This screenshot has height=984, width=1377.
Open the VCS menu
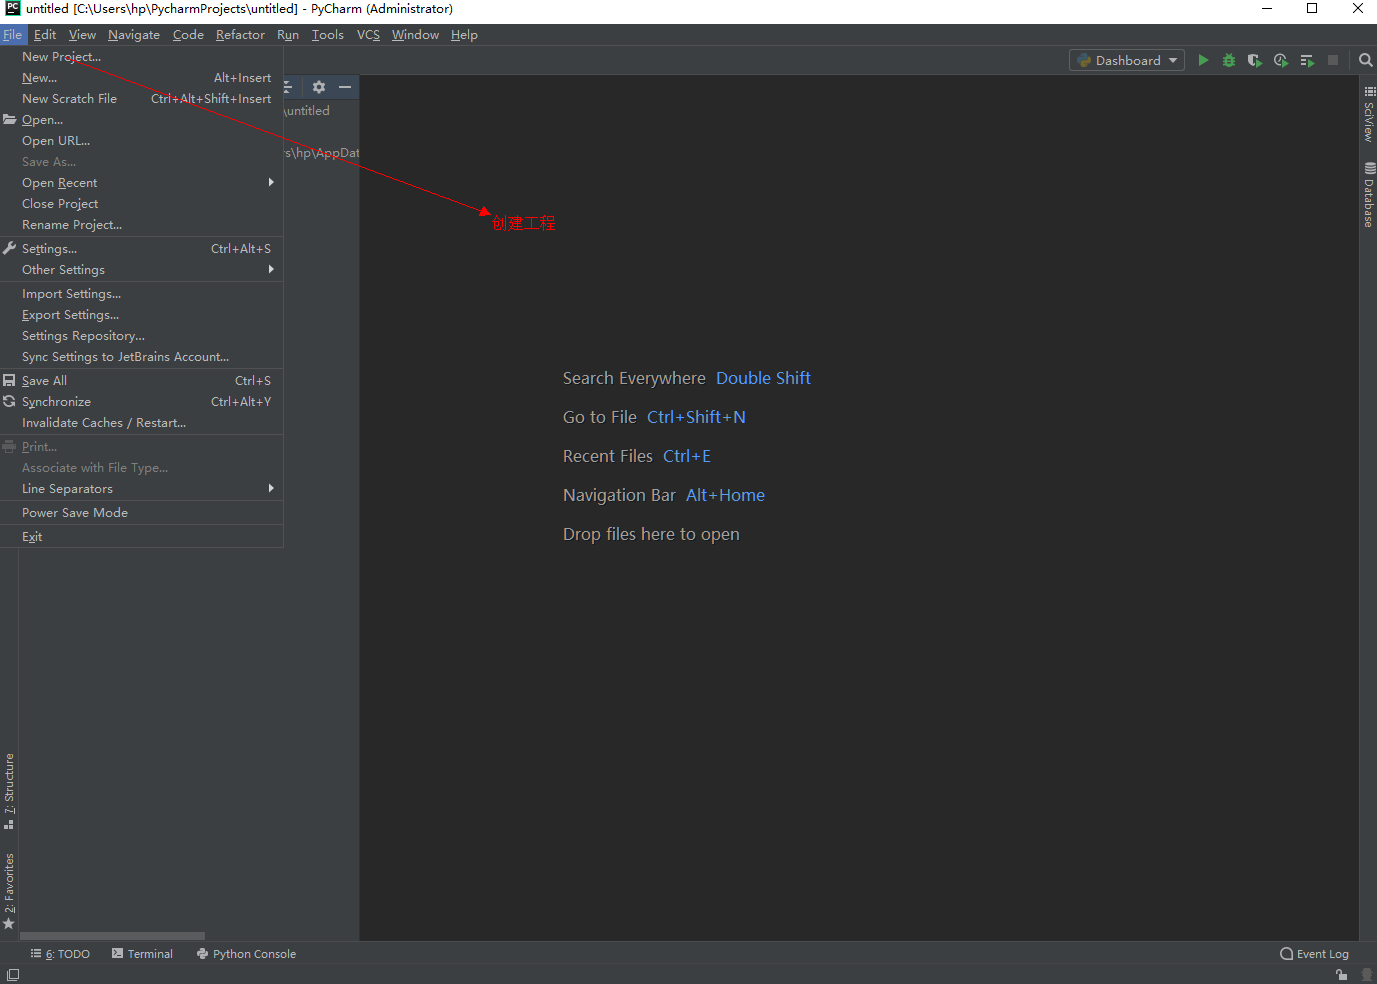coord(368,35)
